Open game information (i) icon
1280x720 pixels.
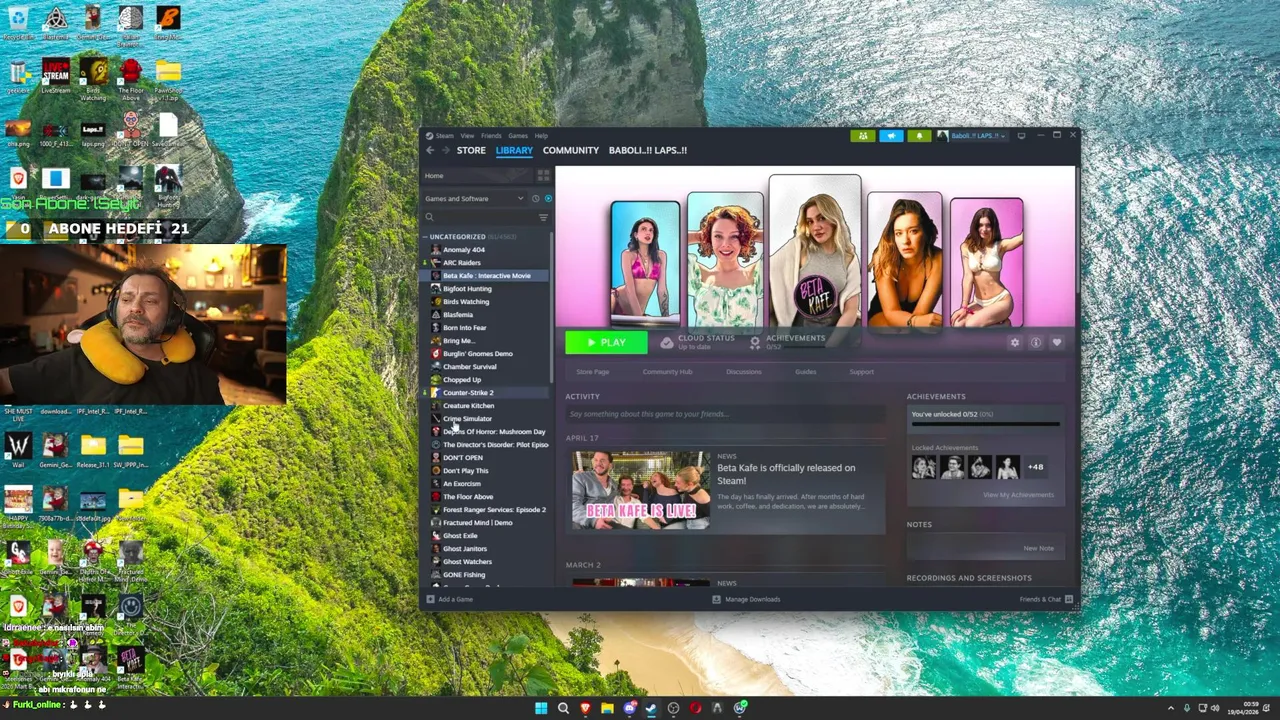(x=1036, y=342)
